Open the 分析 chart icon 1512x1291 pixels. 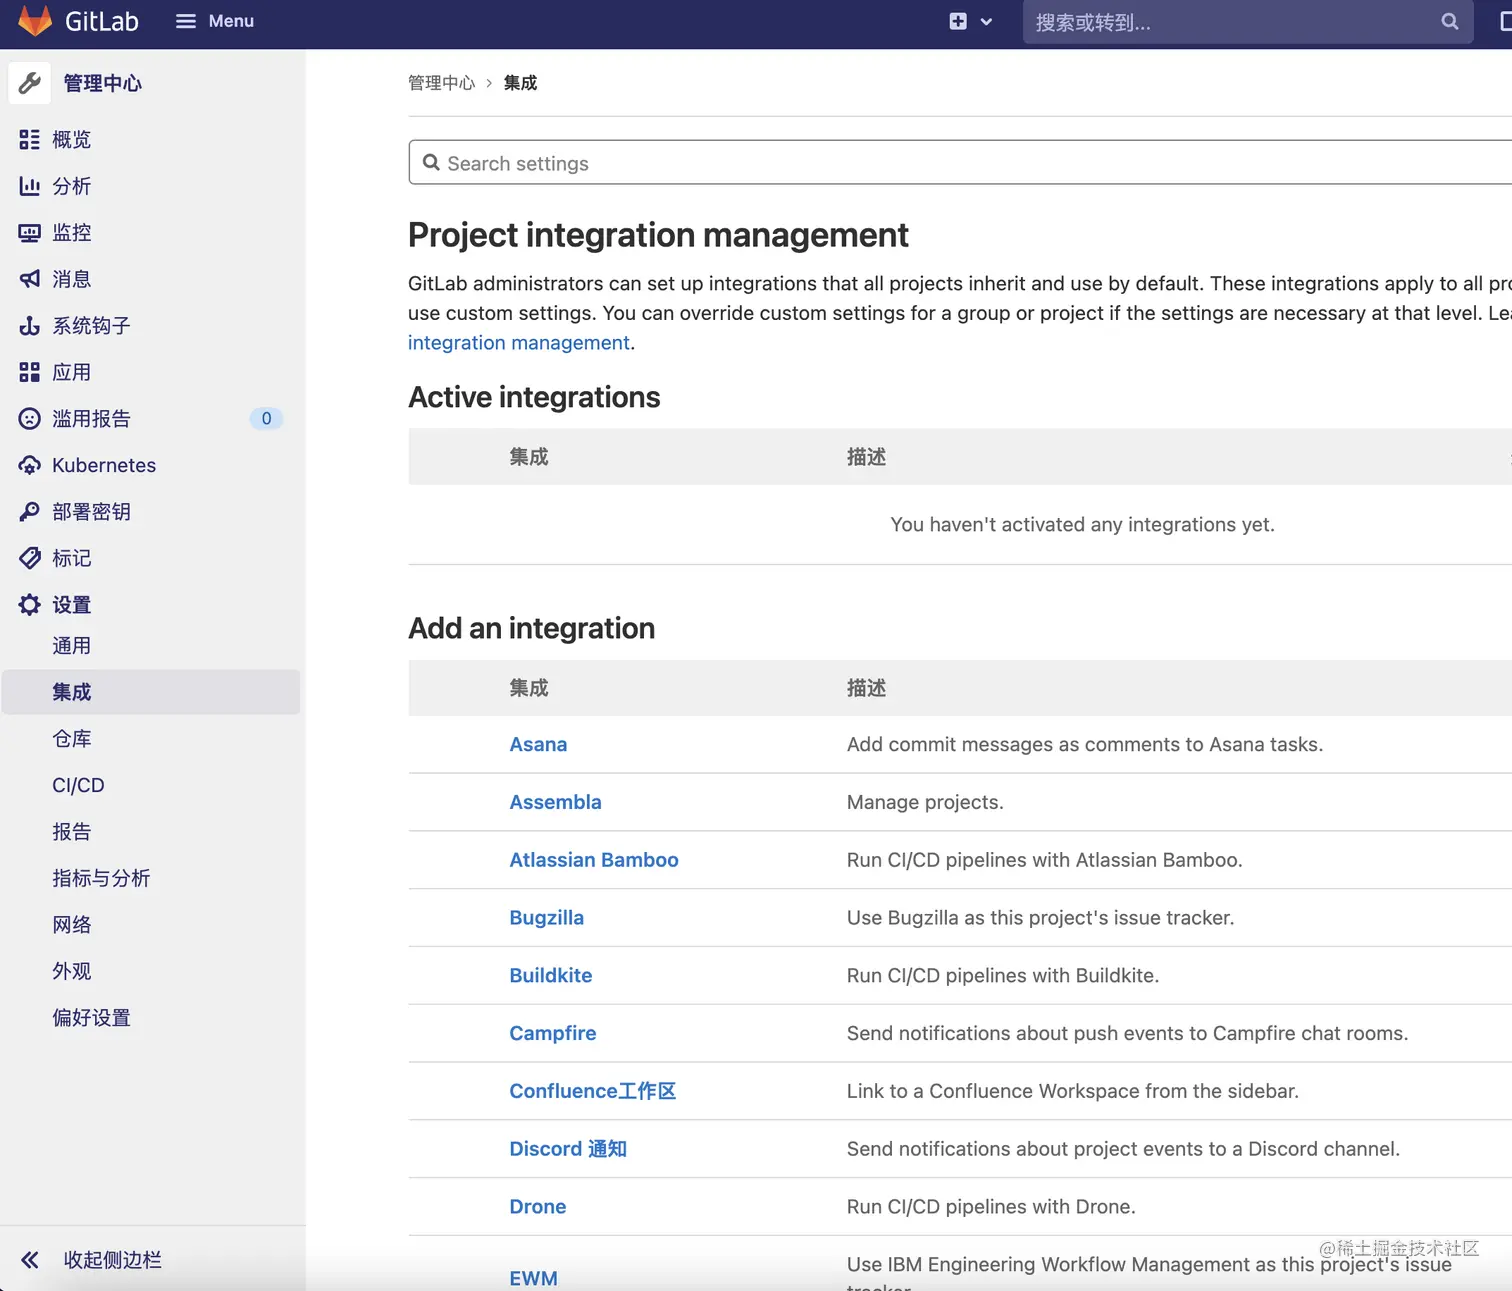tap(30, 186)
